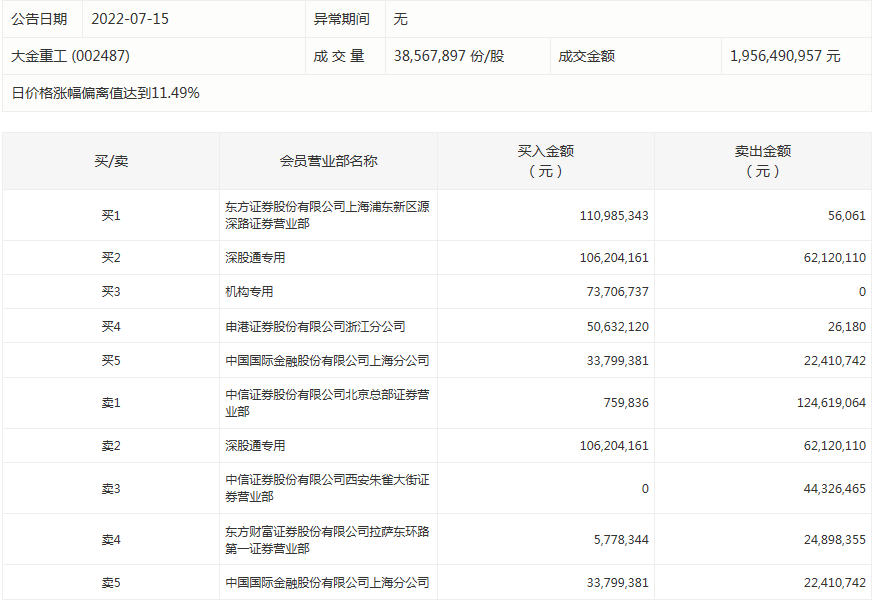Select the 买2 row label
Image resolution: width=875 pixels, height=602 pixels.
(111, 258)
